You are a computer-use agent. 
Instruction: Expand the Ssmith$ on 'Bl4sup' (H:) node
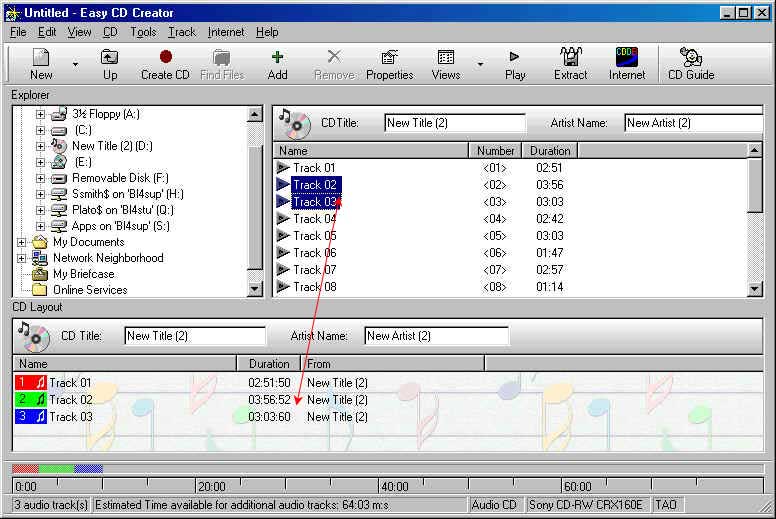pos(41,194)
